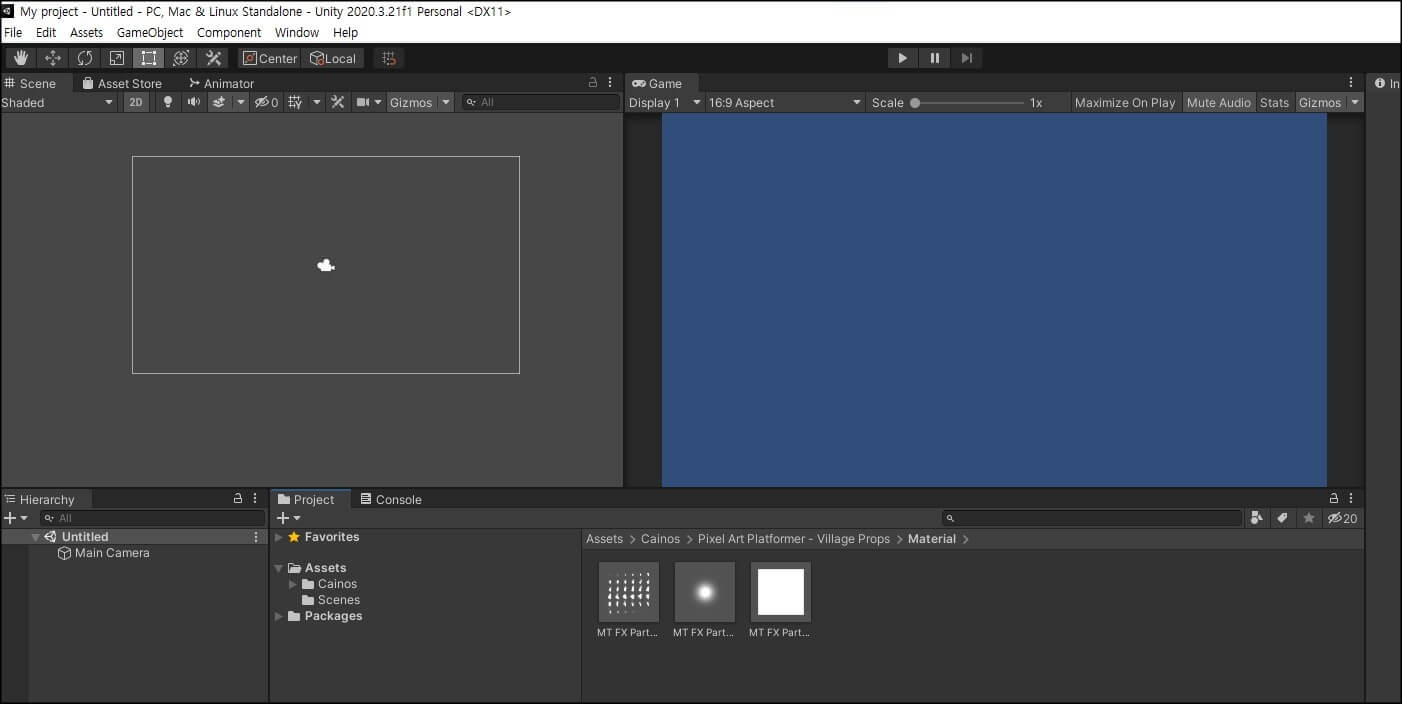1402x704 pixels.
Task: Lock the Scene panel
Action: click(593, 83)
